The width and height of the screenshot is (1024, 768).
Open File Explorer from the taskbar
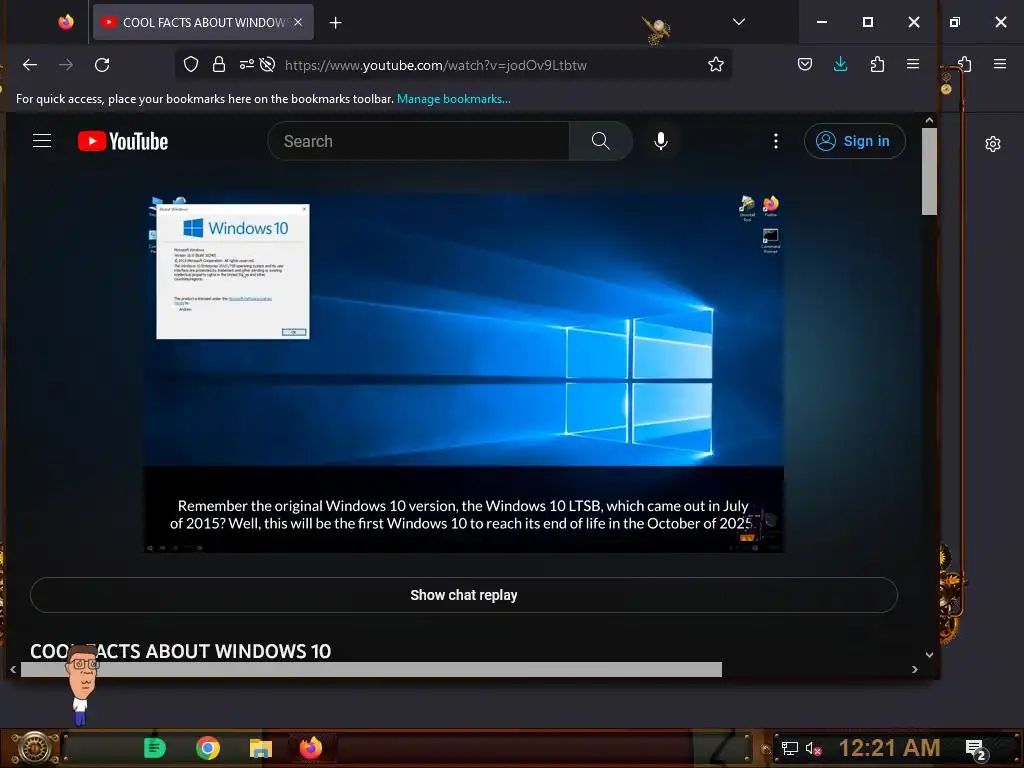click(261, 748)
